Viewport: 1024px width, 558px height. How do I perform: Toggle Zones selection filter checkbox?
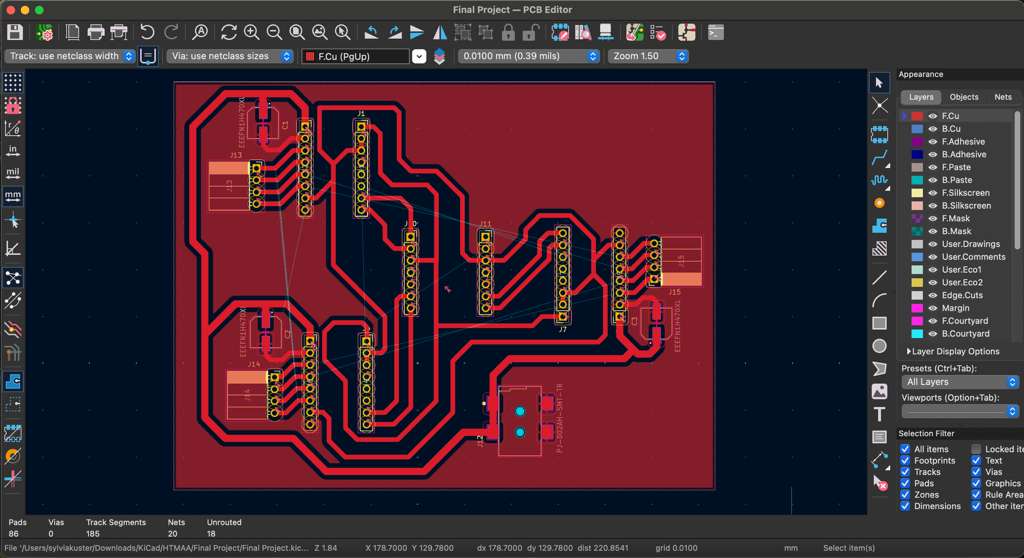(904, 495)
